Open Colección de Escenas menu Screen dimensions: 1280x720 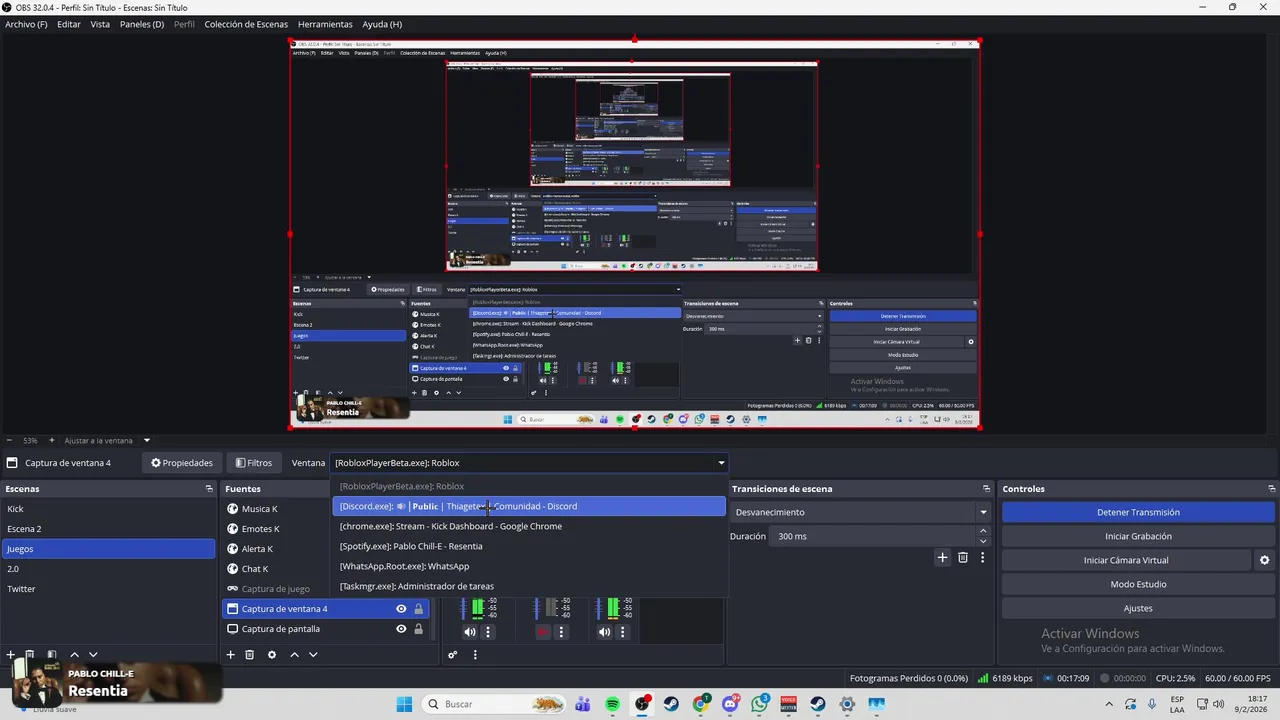246,24
